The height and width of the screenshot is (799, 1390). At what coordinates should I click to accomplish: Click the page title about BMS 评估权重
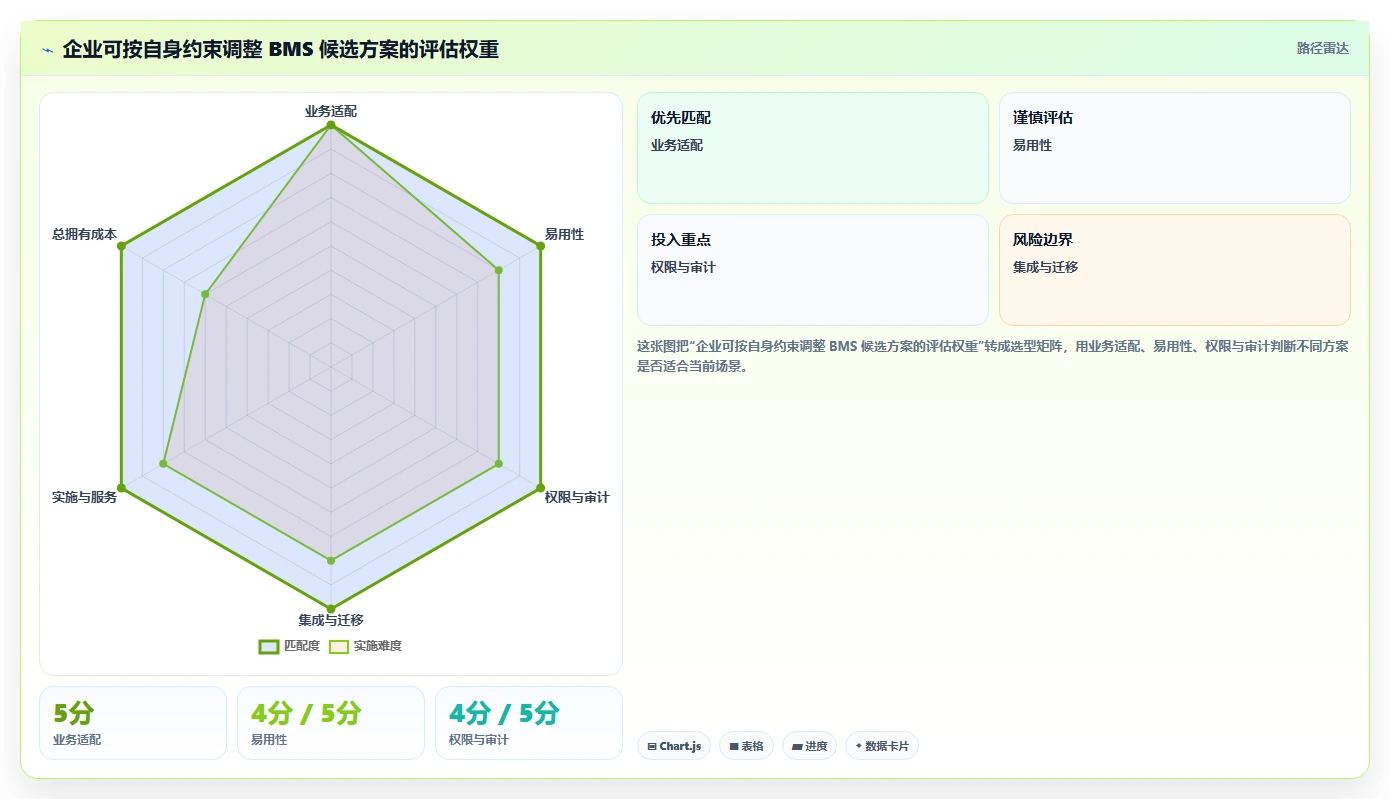tap(281, 49)
